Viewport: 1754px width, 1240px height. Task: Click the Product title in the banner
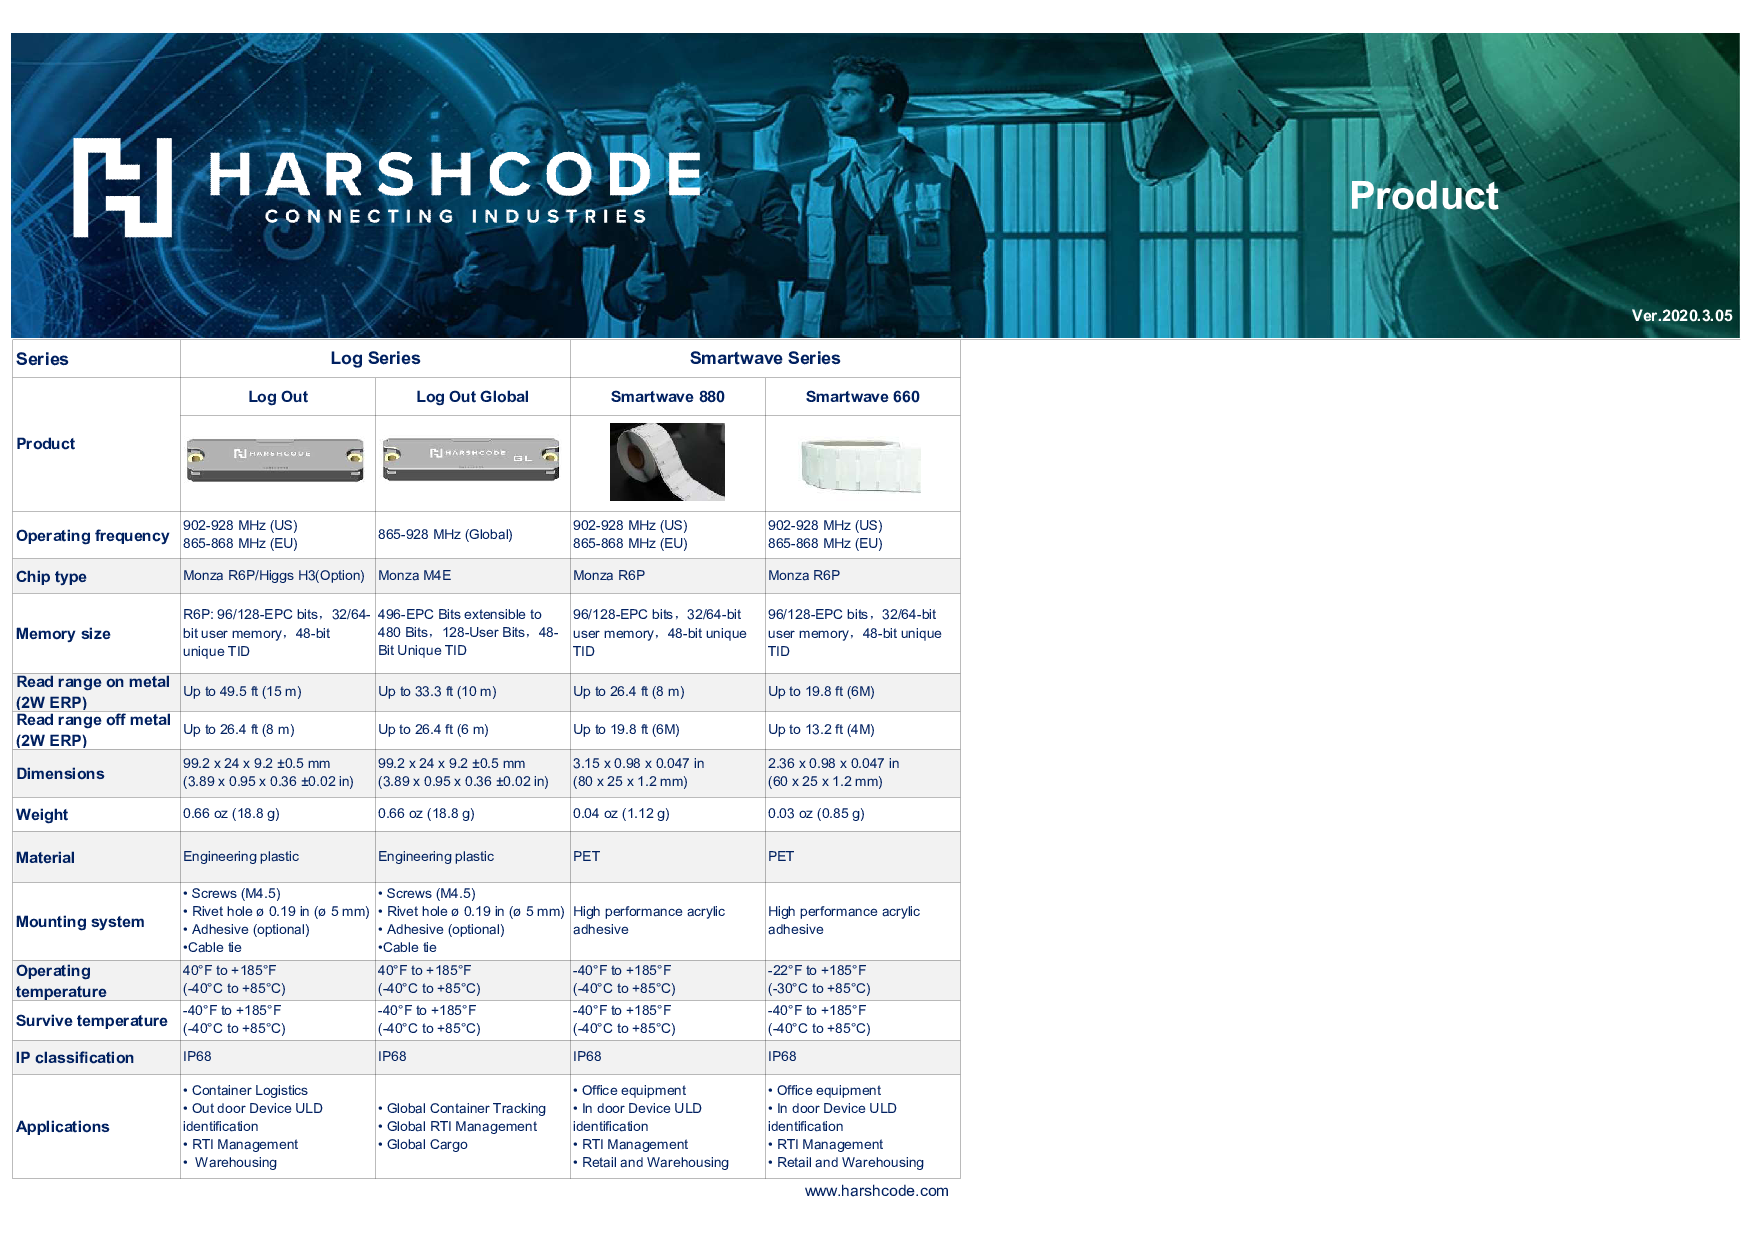tap(1423, 196)
